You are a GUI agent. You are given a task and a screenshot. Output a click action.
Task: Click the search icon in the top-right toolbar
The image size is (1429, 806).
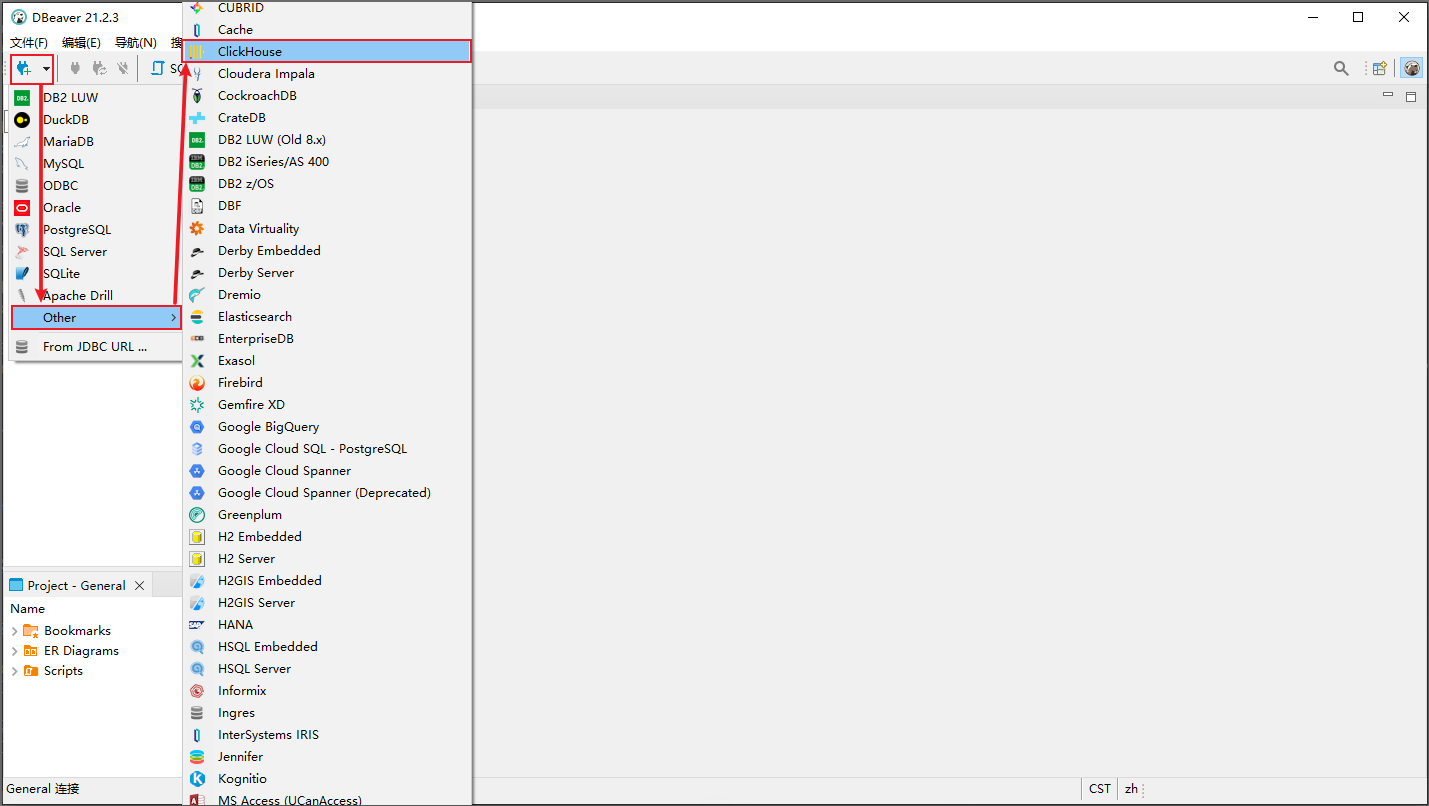tap(1341, 68)
